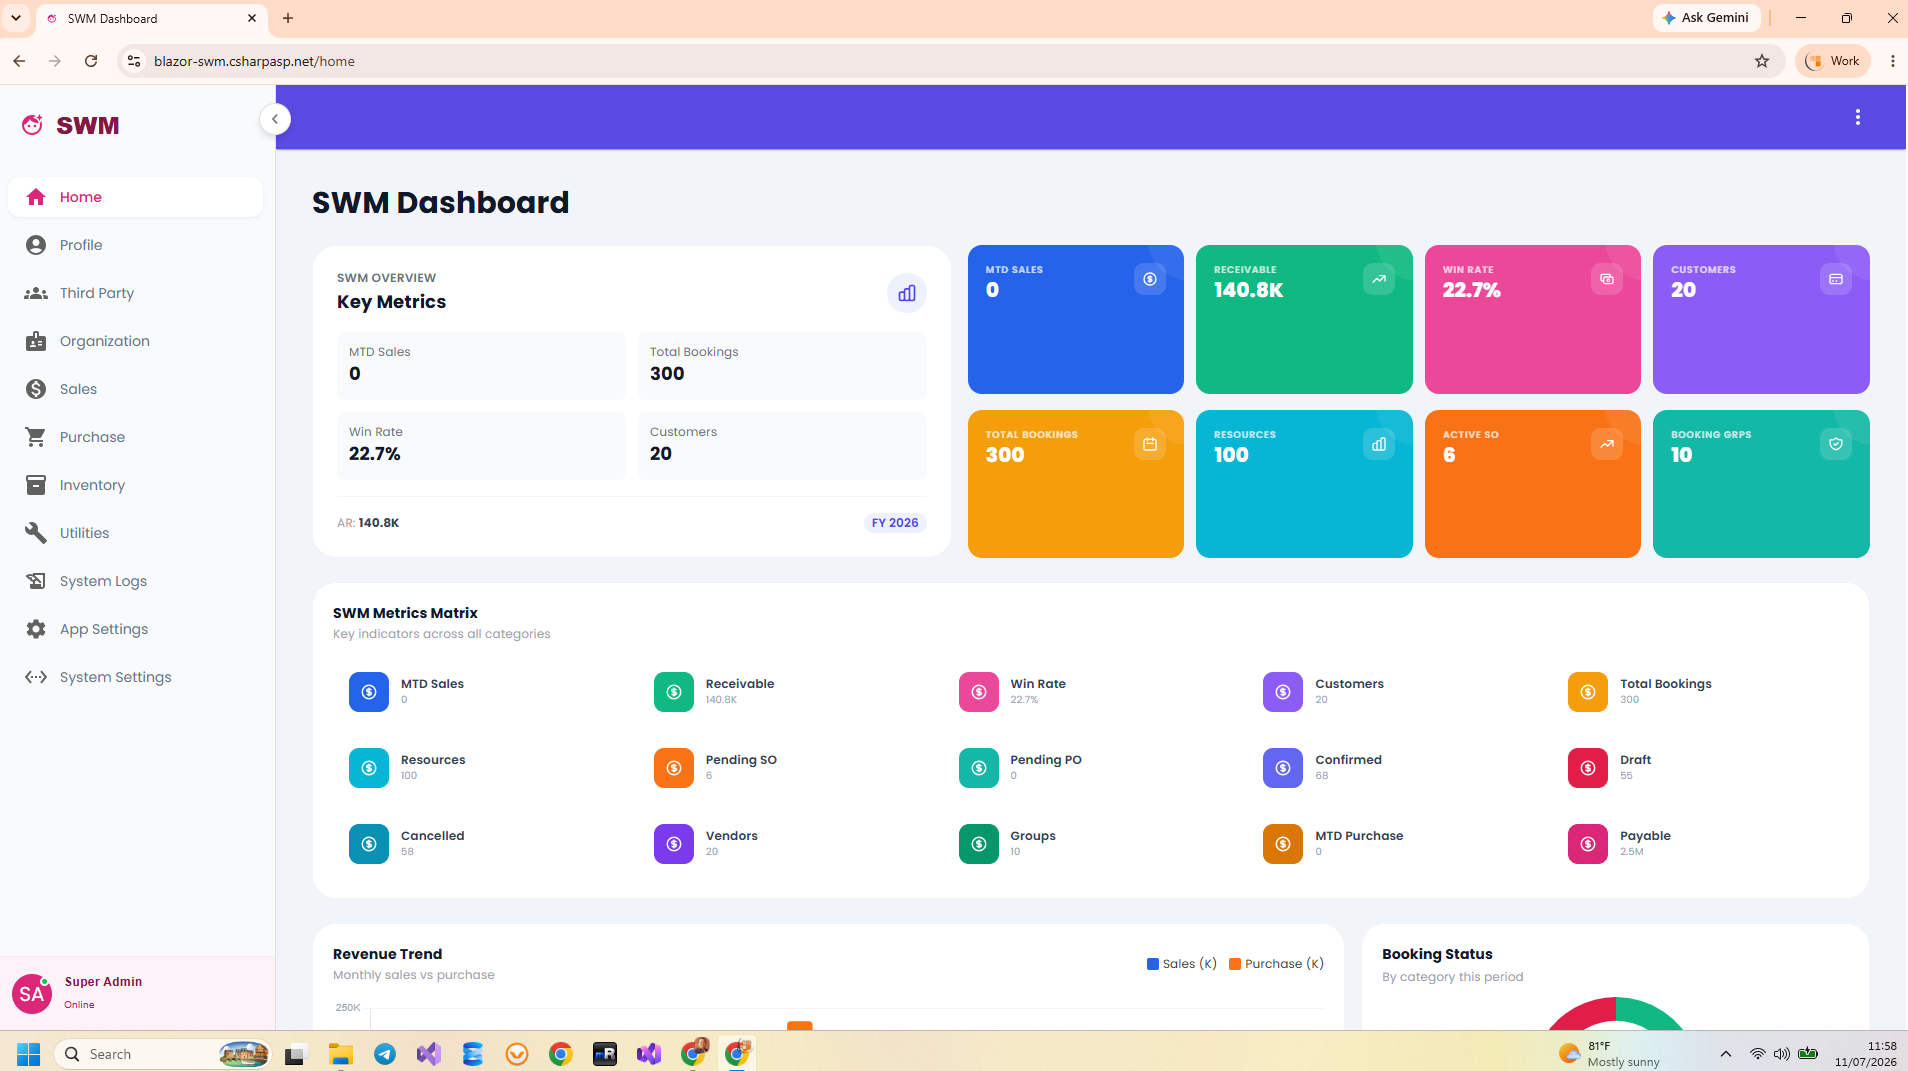
Task: Click the Vendors matrix icon
Action: pyautogui.click(x=674, y=844)
